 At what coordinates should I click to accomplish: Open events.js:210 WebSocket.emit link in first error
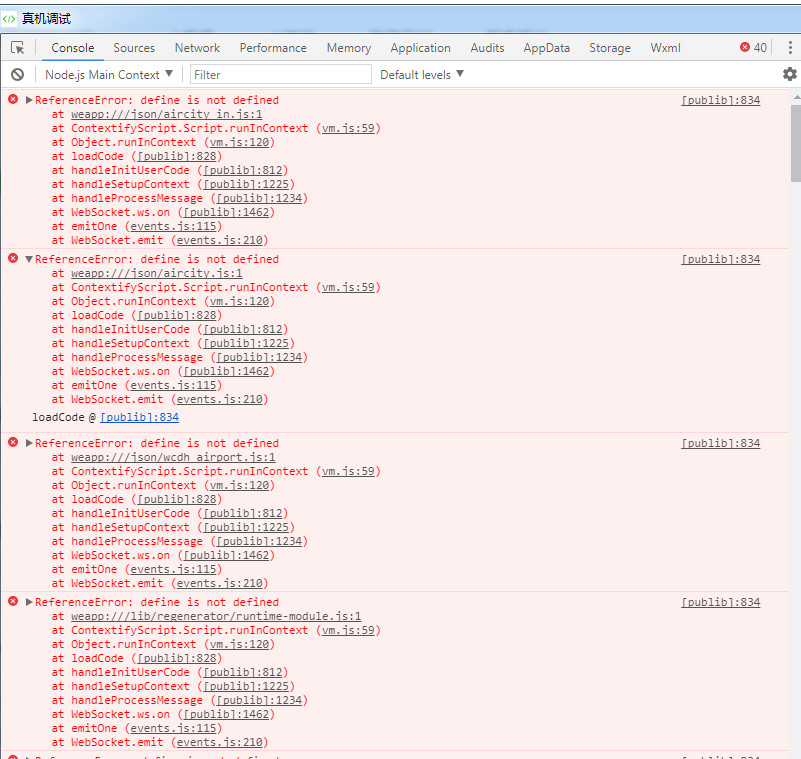220,240
